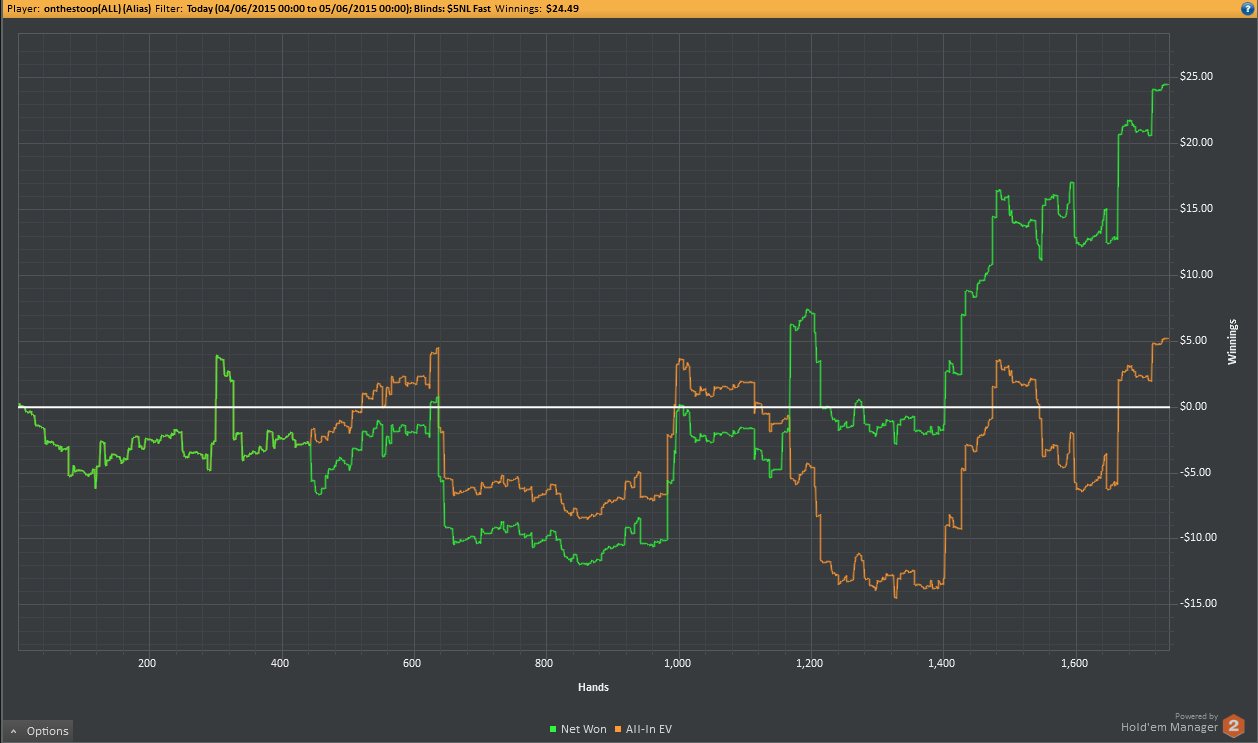Viewport: 1258px width, 743px height.
Task: Open the help icon in the header
Action: (1246, 8)
